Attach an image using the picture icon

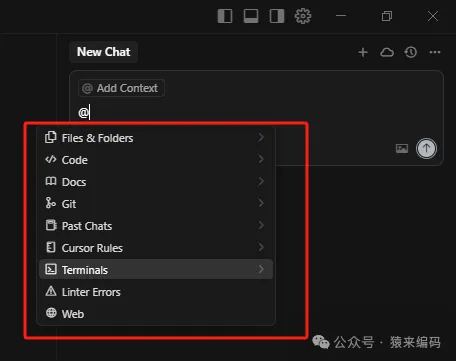point(402,148)
